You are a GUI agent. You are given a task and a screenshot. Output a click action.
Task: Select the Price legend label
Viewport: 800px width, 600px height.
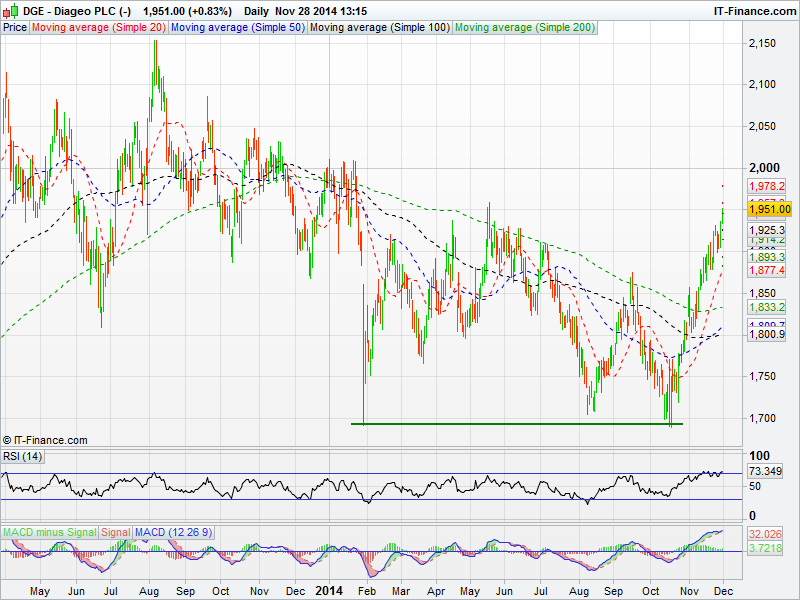pos(15,27)
